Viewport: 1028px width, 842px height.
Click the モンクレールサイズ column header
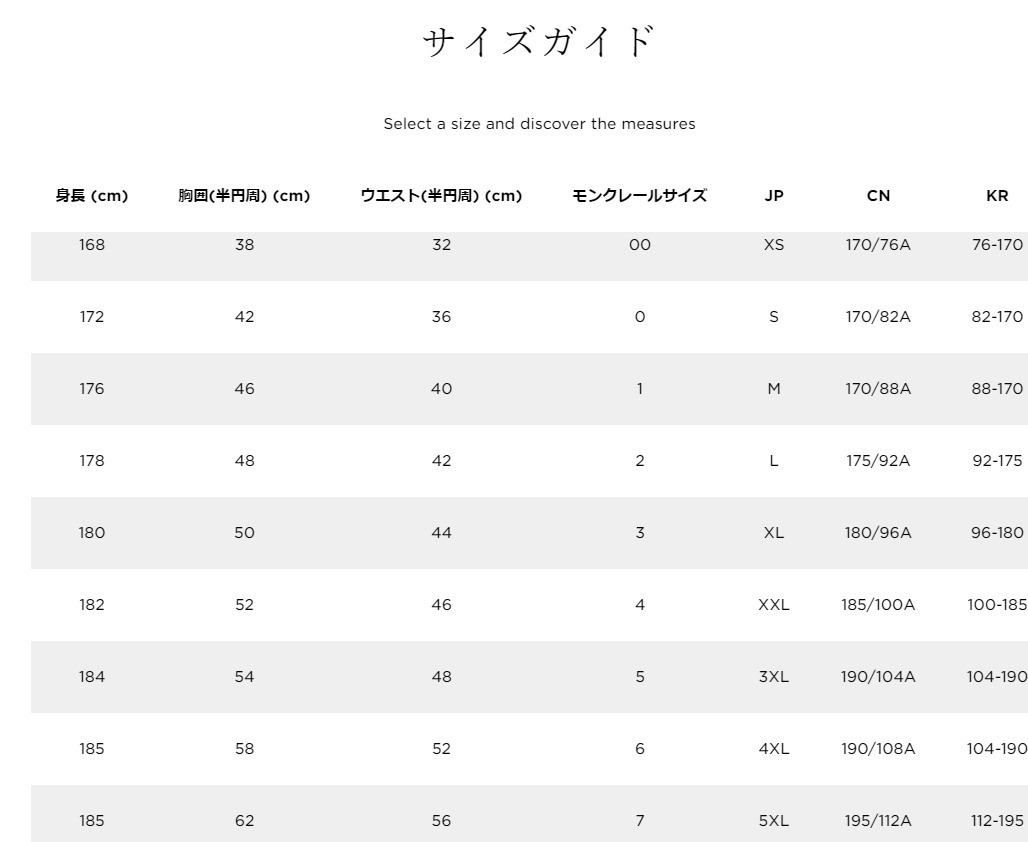(x=639, y=196)
